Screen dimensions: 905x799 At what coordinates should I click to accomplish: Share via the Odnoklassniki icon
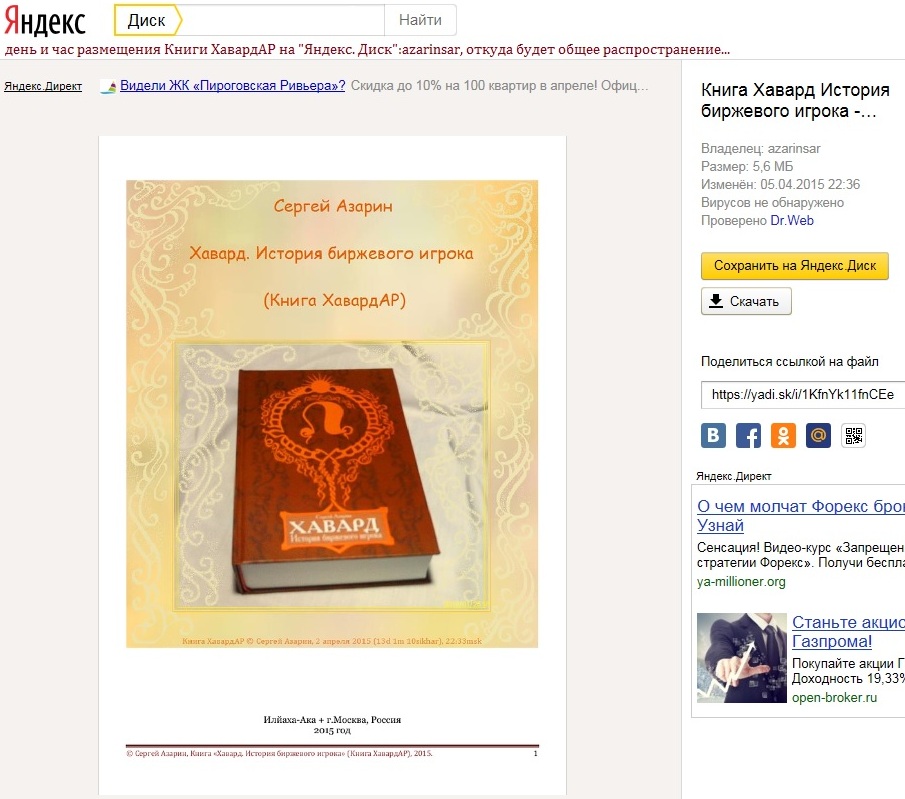(x=783, y=435)
